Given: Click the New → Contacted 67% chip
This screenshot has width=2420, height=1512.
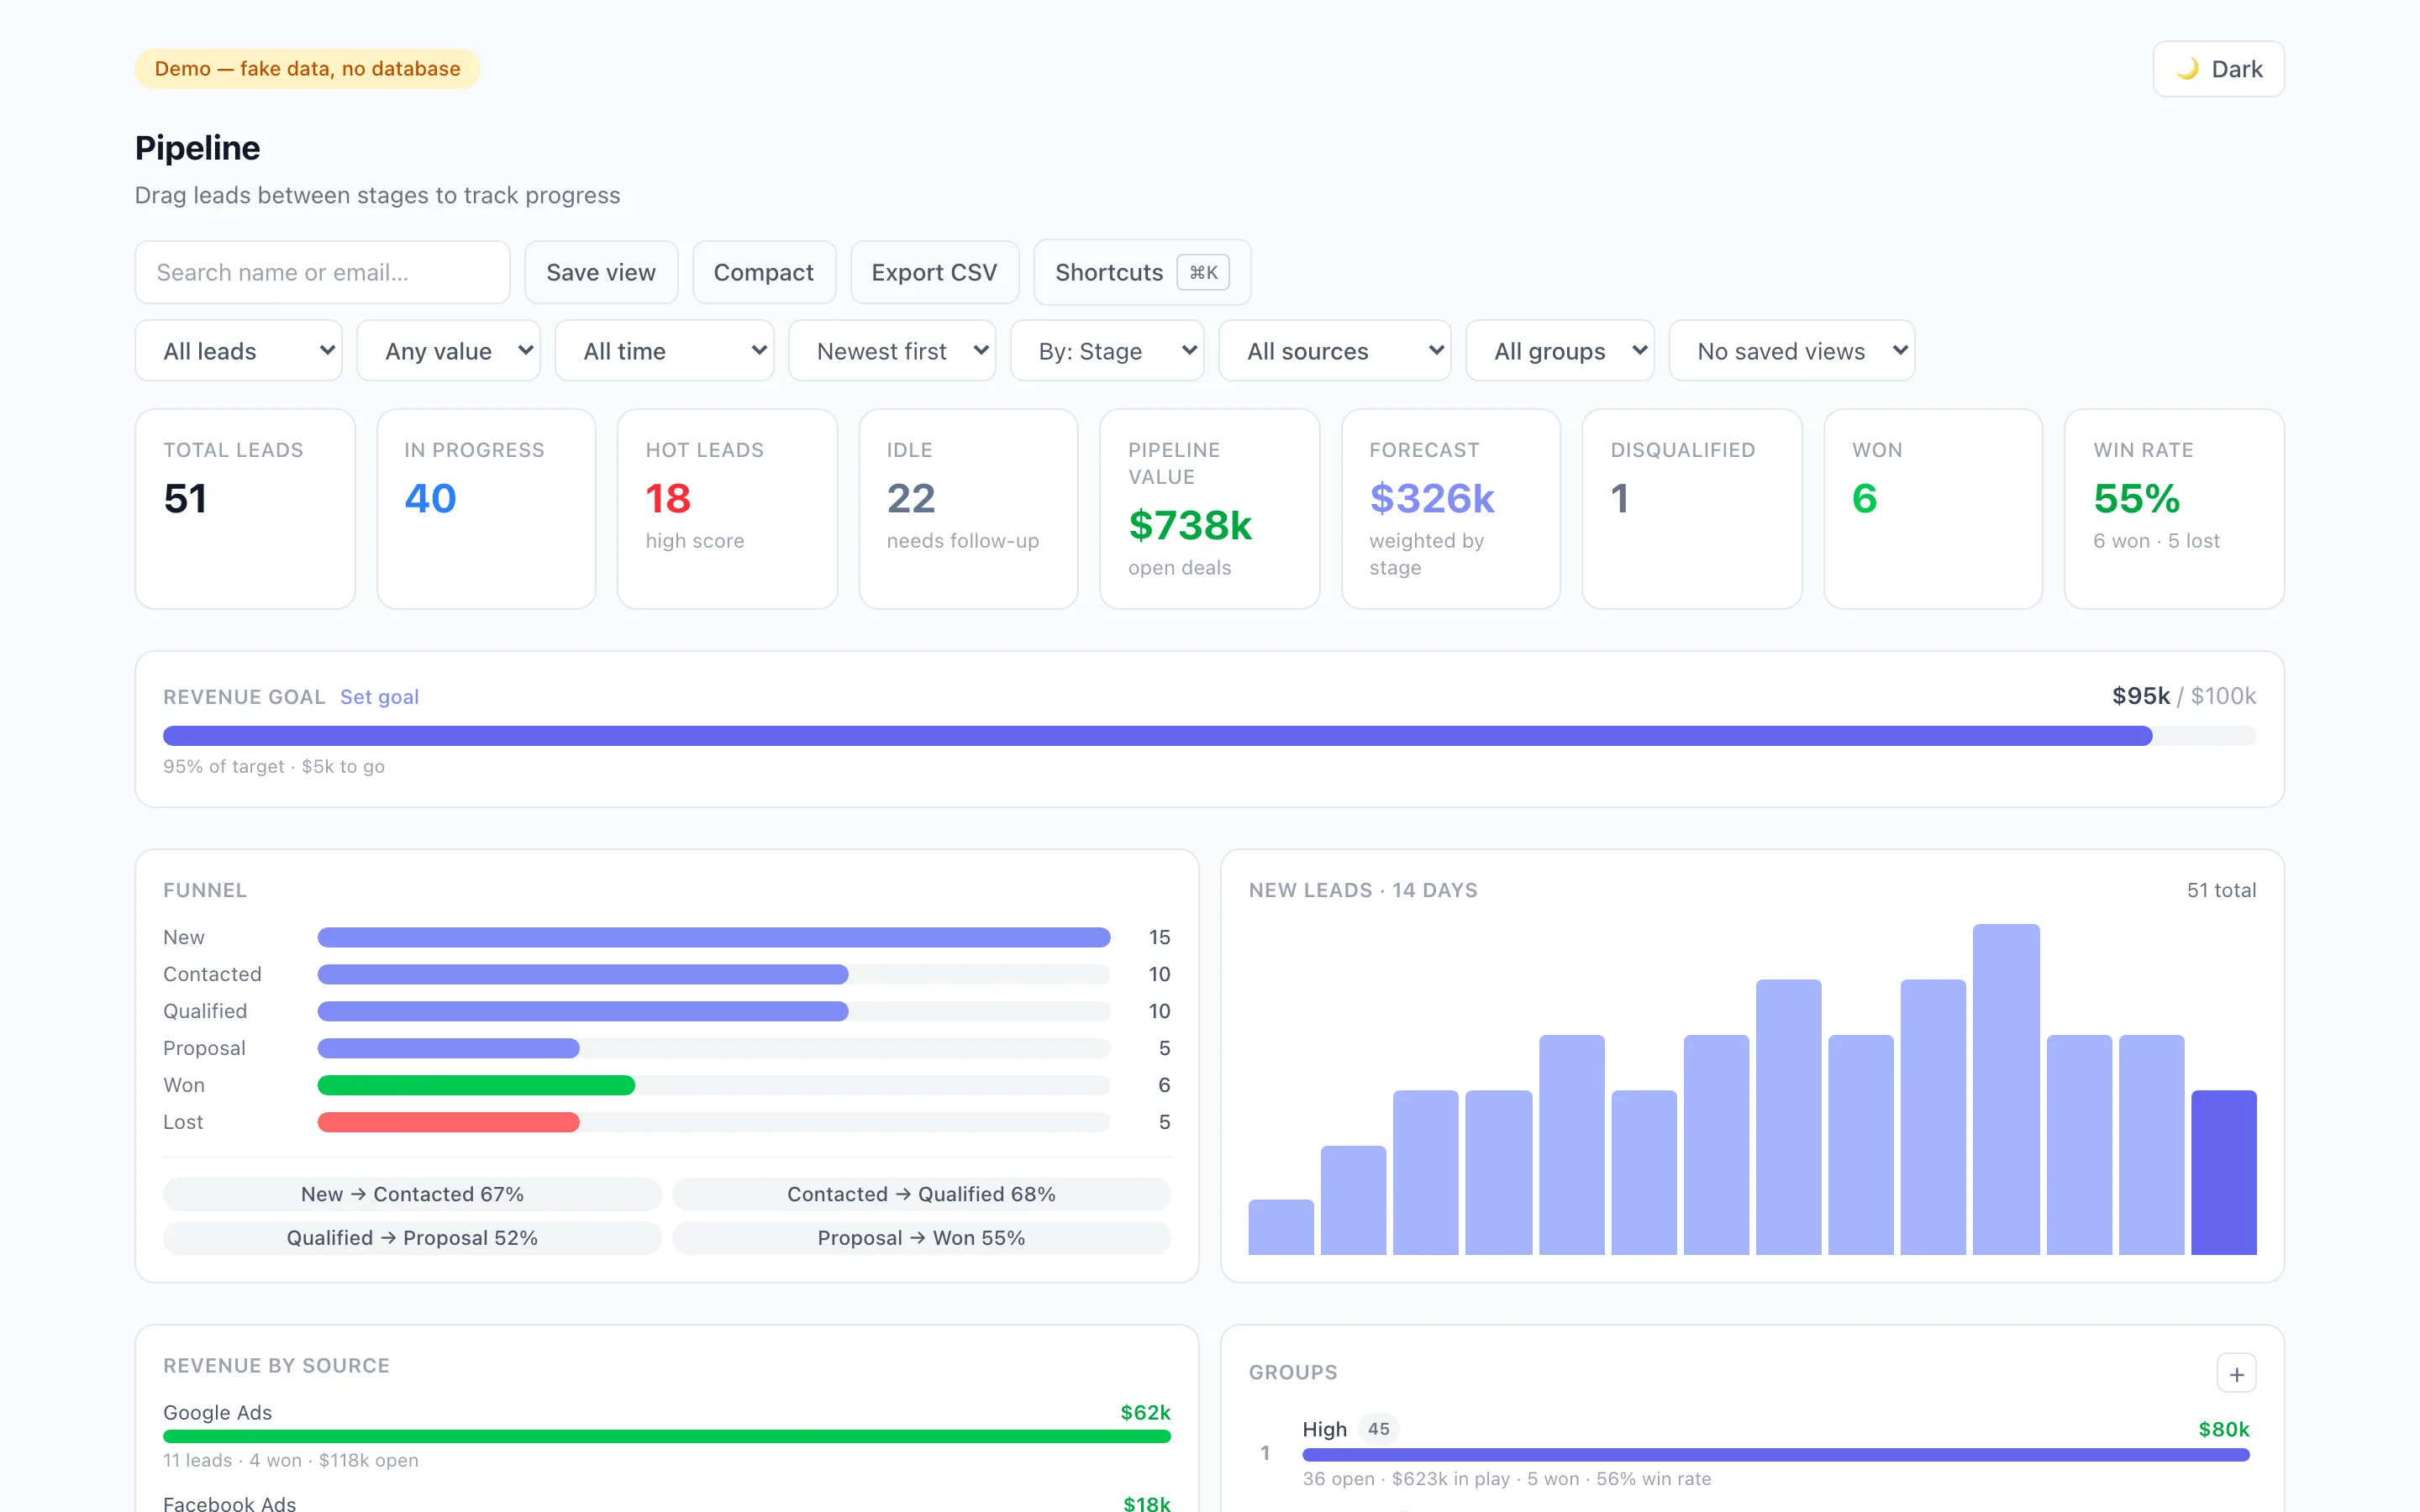Looking at the screenshot, I should (x=412, y=1194).
